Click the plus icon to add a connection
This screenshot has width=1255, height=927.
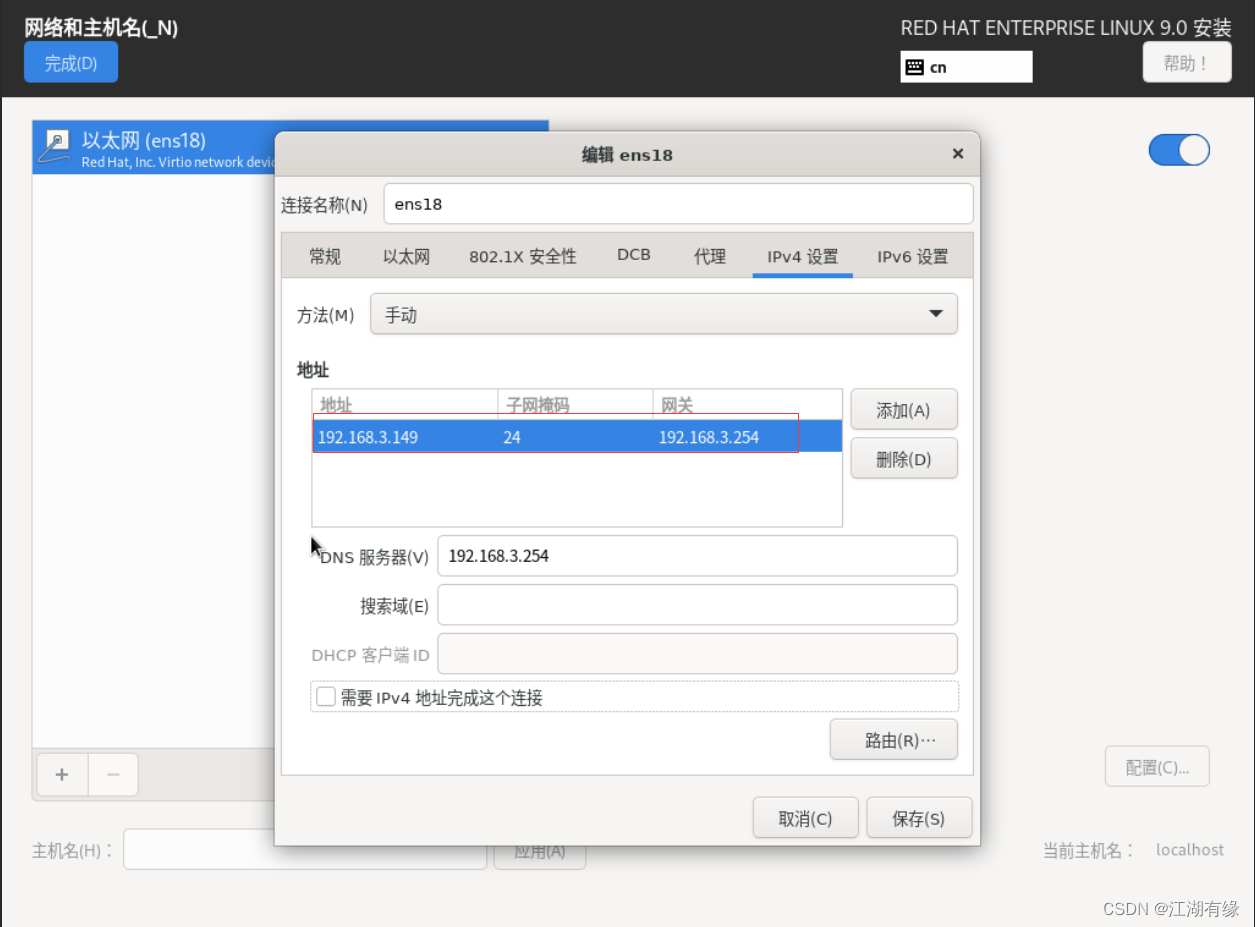click(x=61, y=774)
